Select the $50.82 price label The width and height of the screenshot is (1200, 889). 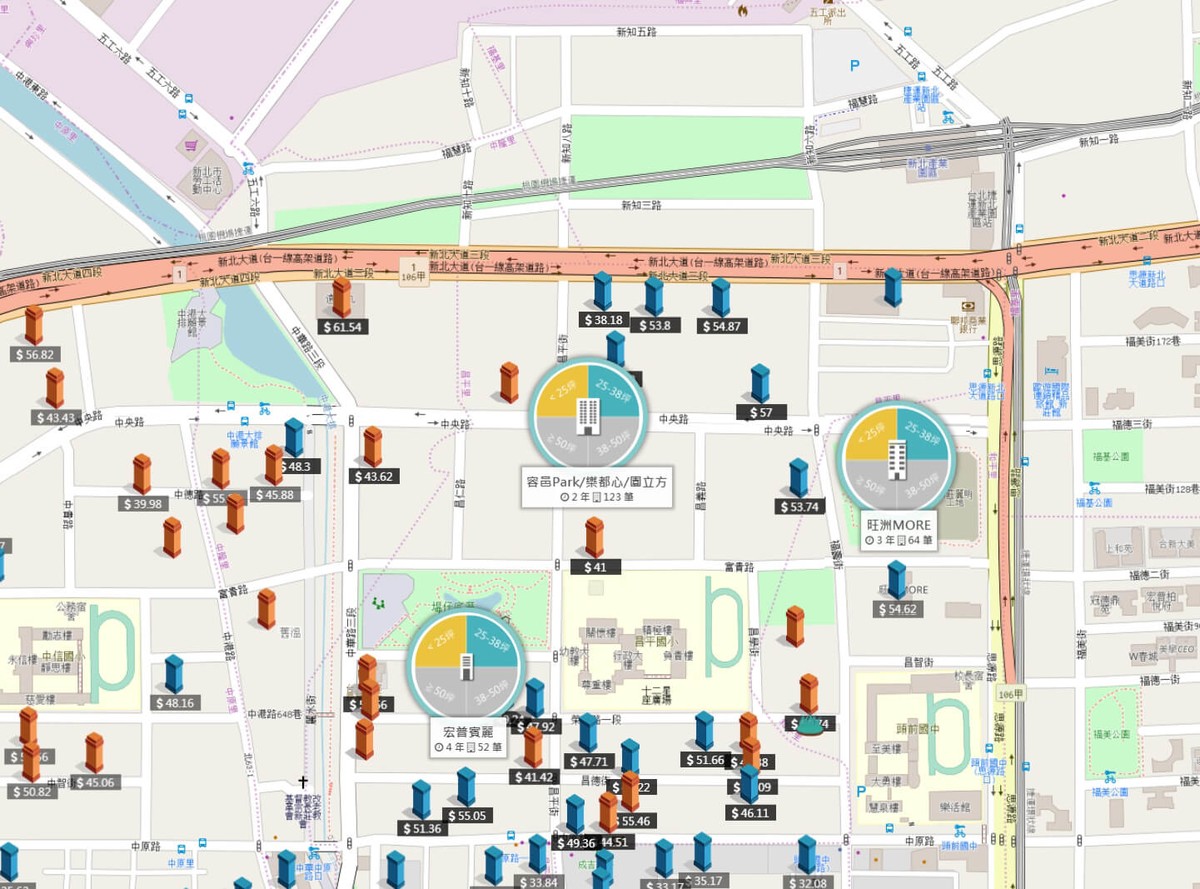(x=30, y=792)
